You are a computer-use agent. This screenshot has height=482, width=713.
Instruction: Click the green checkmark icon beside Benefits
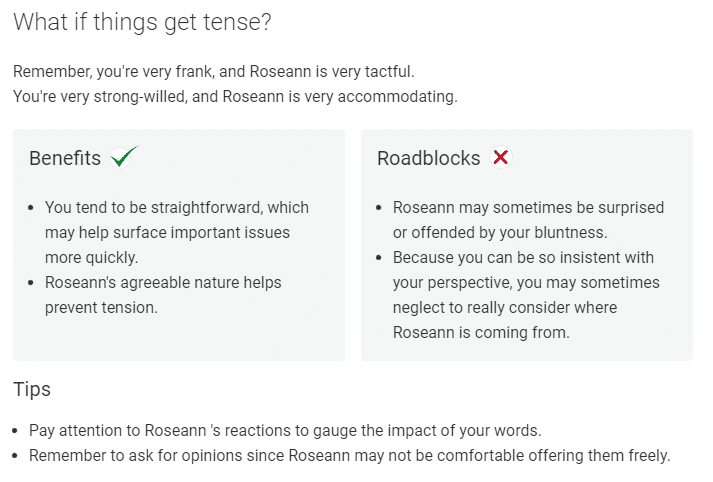(x=124, y=157)
